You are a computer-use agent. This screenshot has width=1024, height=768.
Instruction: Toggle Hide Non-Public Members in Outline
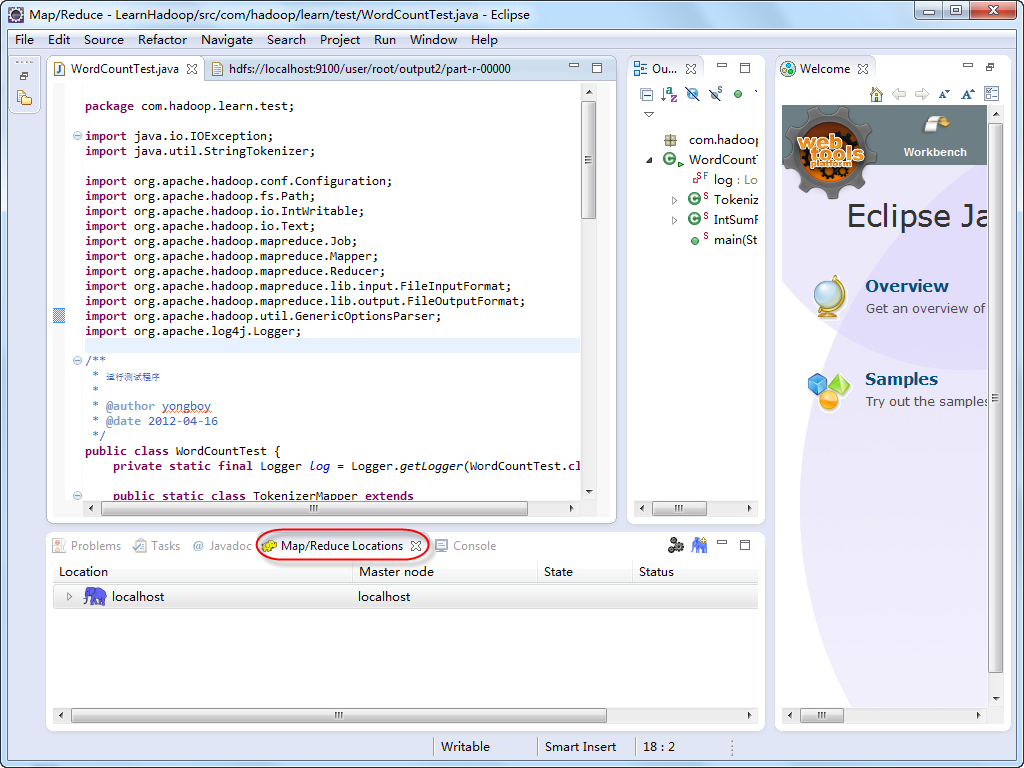pos(736,93)
